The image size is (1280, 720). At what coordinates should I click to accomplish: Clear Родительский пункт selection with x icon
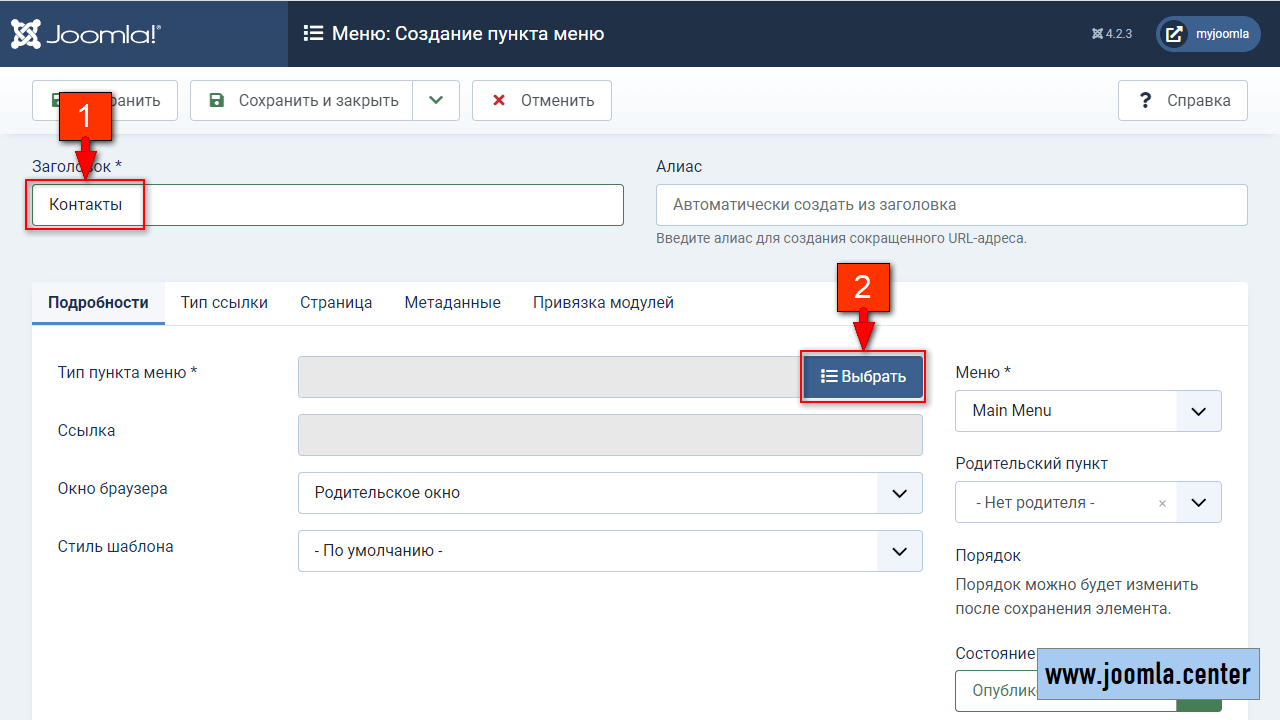pyautogui.click(x=1162, y=504)
